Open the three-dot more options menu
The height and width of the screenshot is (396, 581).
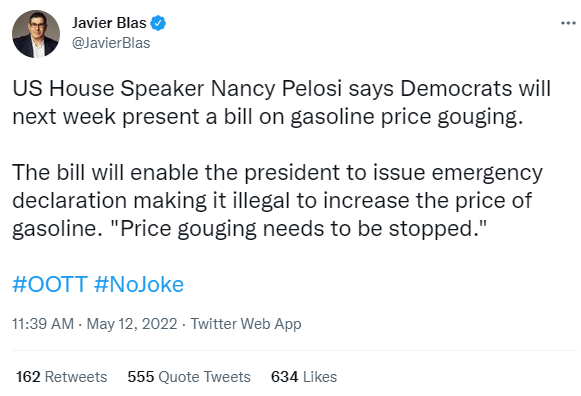click(568, 23)
